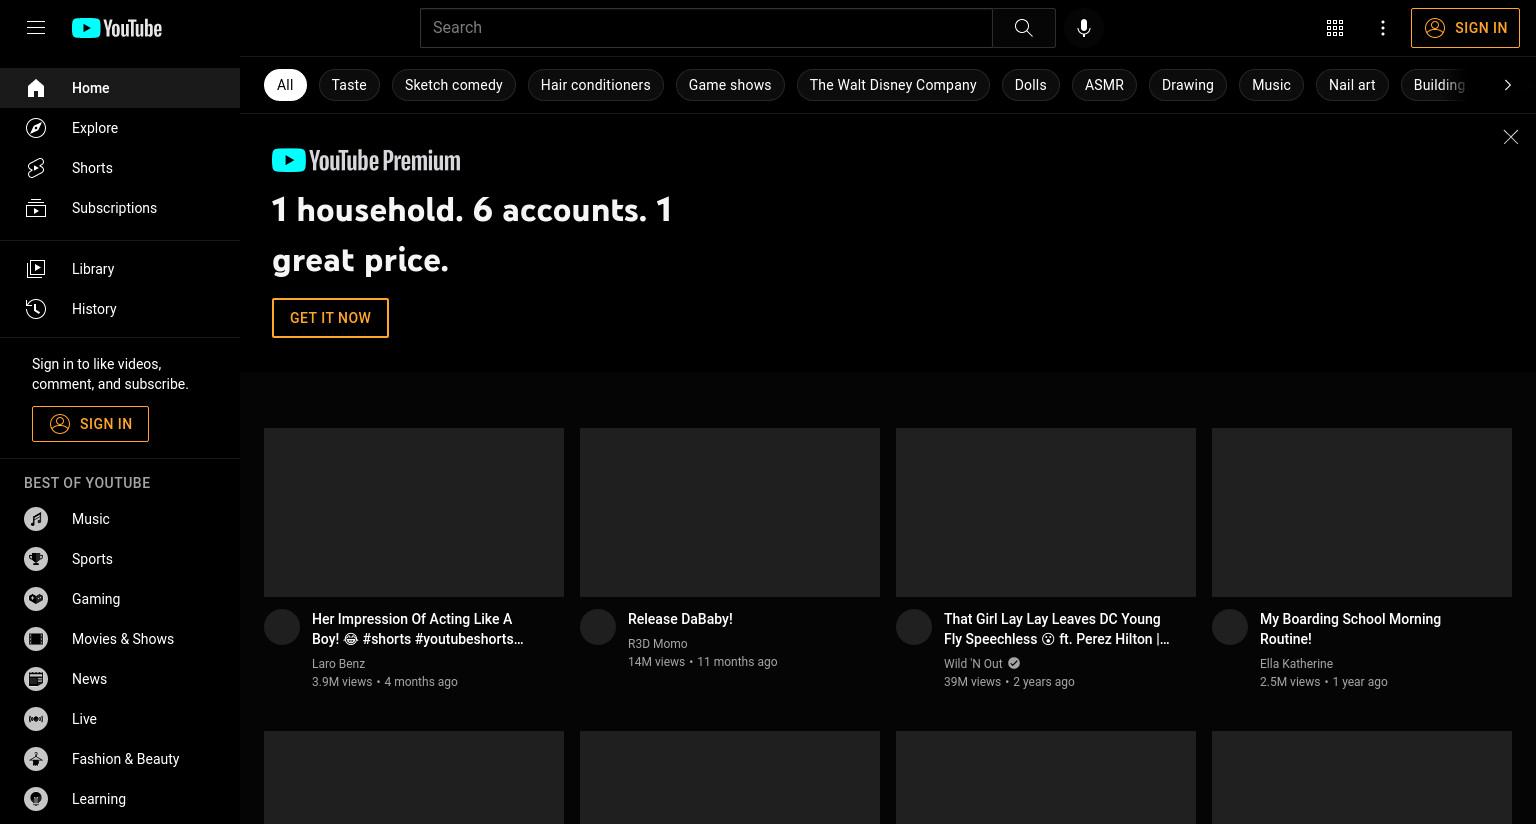
Task: Open the Boarding School Routine thumbnail
Action: click(x=1362, y=513)
